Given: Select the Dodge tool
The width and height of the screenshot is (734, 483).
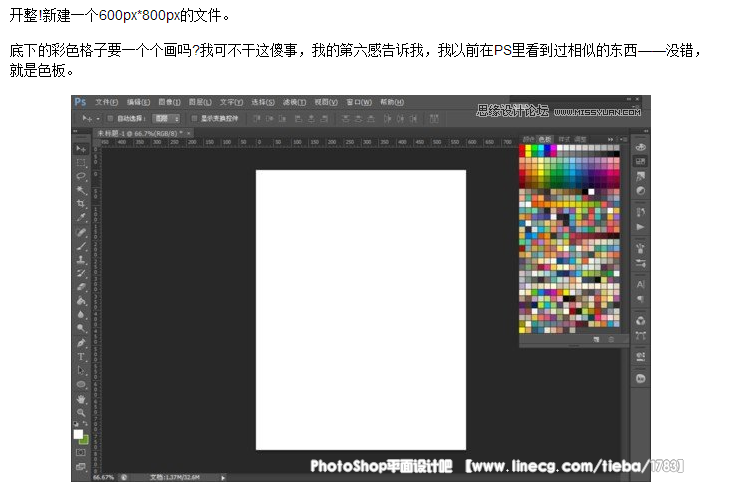Looking at the screenshot, I should 81,328.
